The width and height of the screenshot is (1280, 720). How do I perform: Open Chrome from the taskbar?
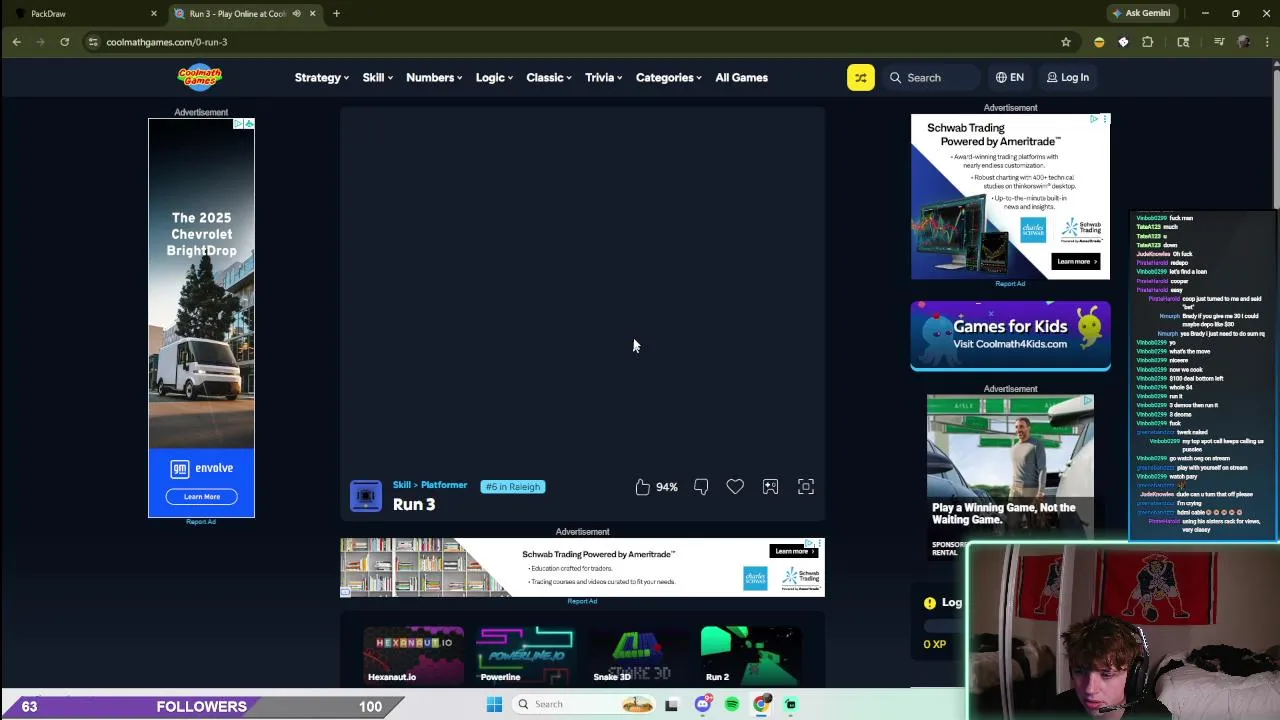coord(761,704)
